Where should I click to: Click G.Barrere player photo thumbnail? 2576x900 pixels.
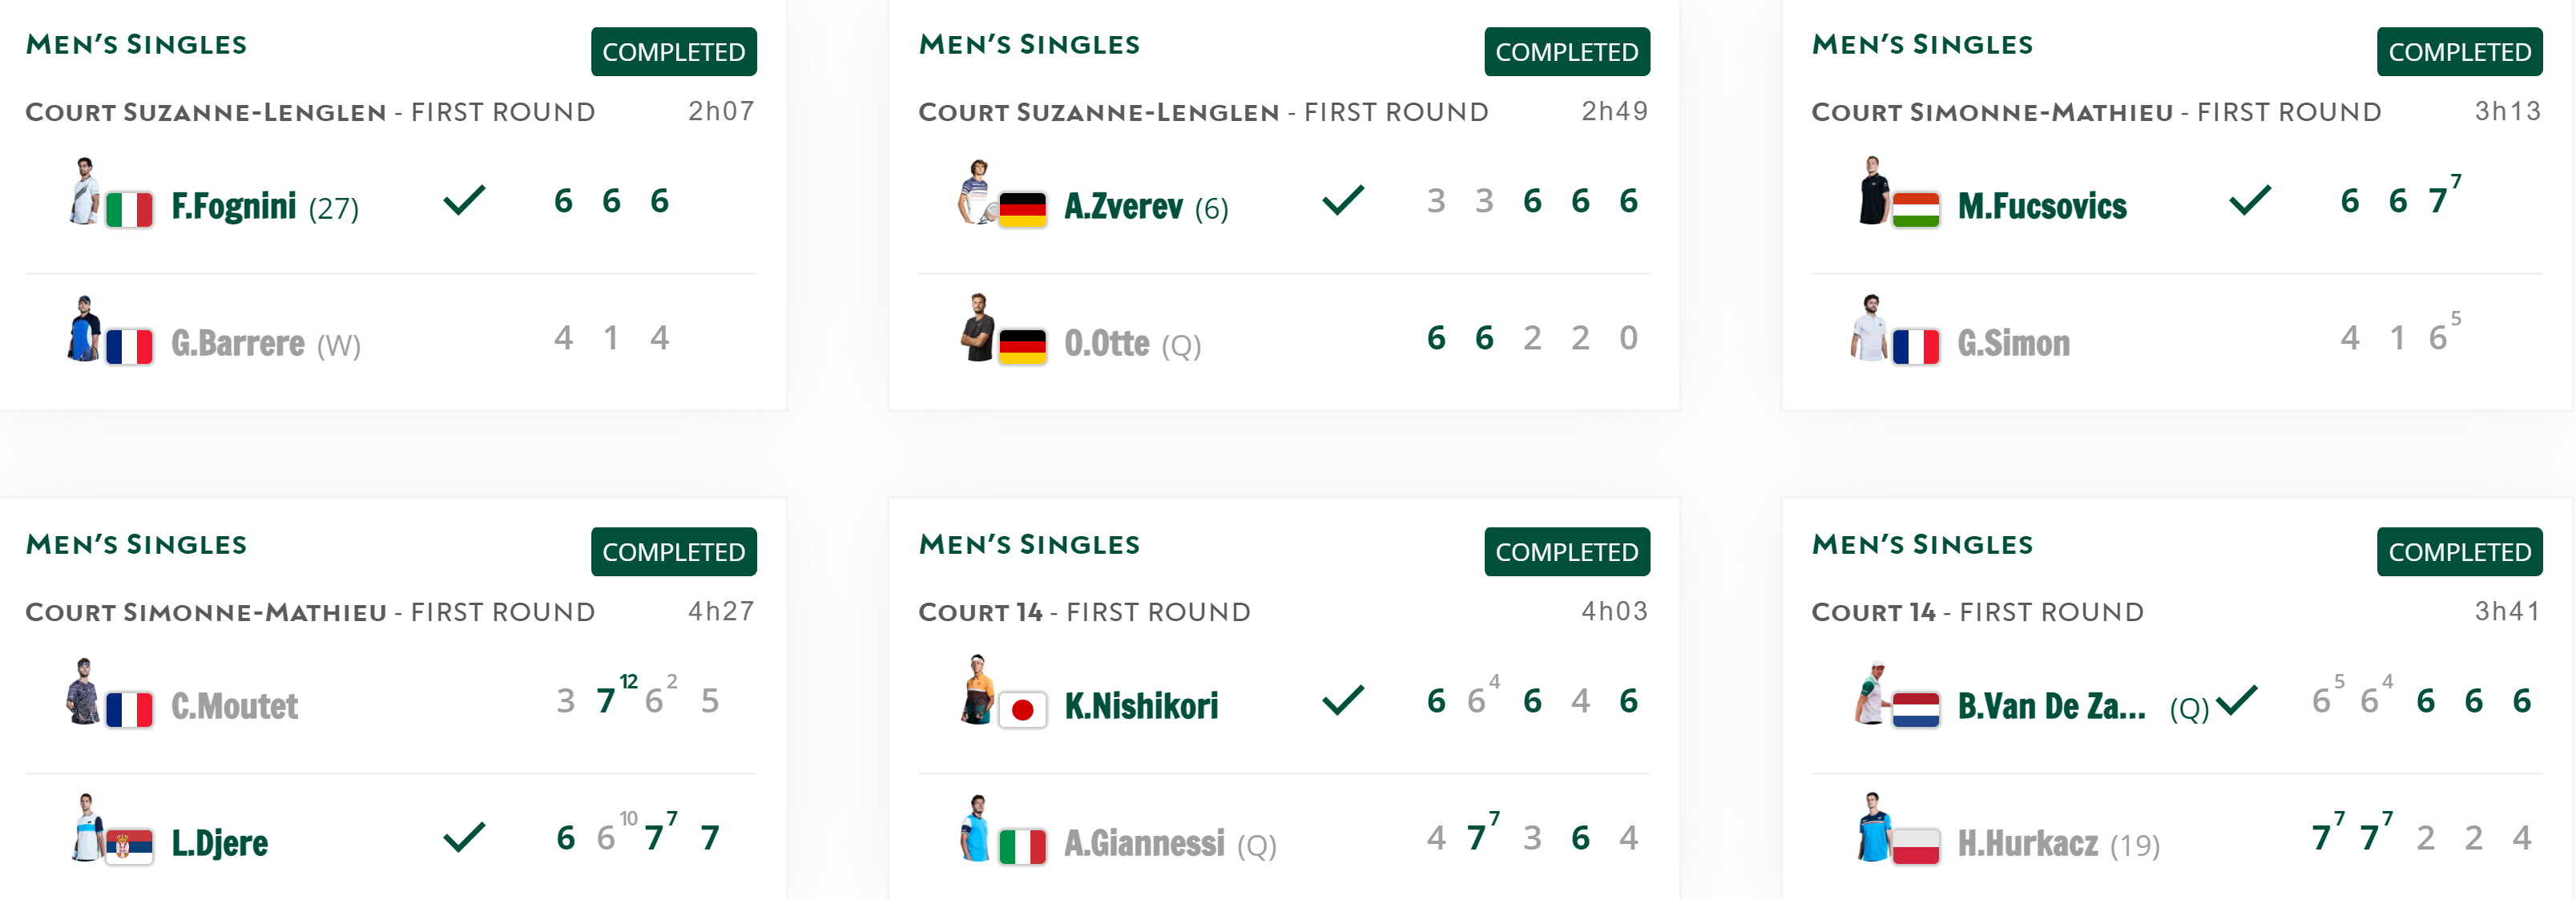[x=84, y=328]
